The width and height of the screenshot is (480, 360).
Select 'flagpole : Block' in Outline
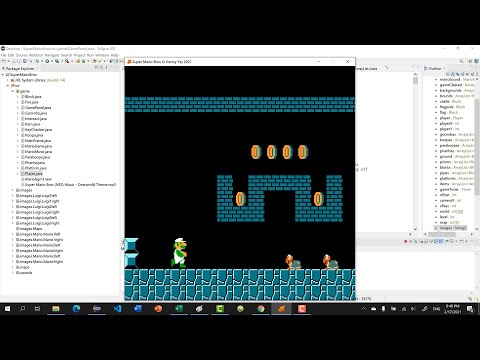[x=450, y=107]
